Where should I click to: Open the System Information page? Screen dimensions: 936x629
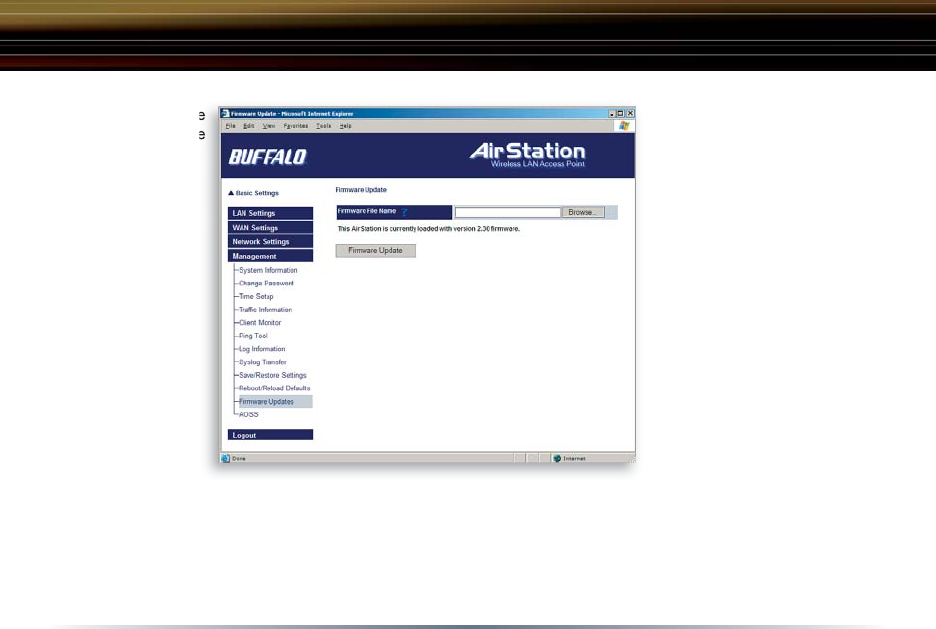[x=268, y=270]
